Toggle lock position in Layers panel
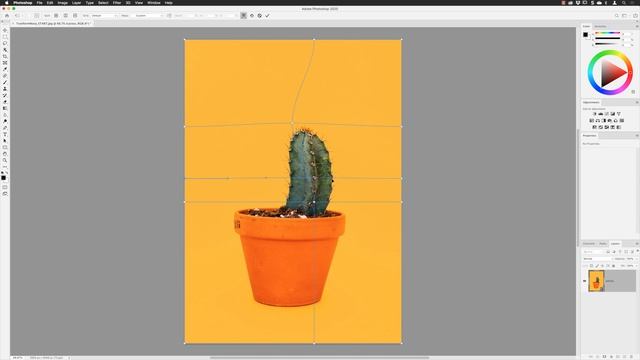 pos(602,266)
